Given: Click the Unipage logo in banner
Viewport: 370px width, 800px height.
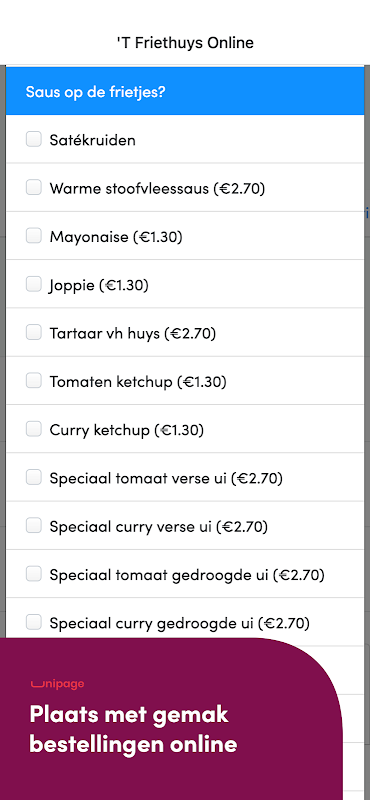Looking at the screenshot, I should coord(57,684).
